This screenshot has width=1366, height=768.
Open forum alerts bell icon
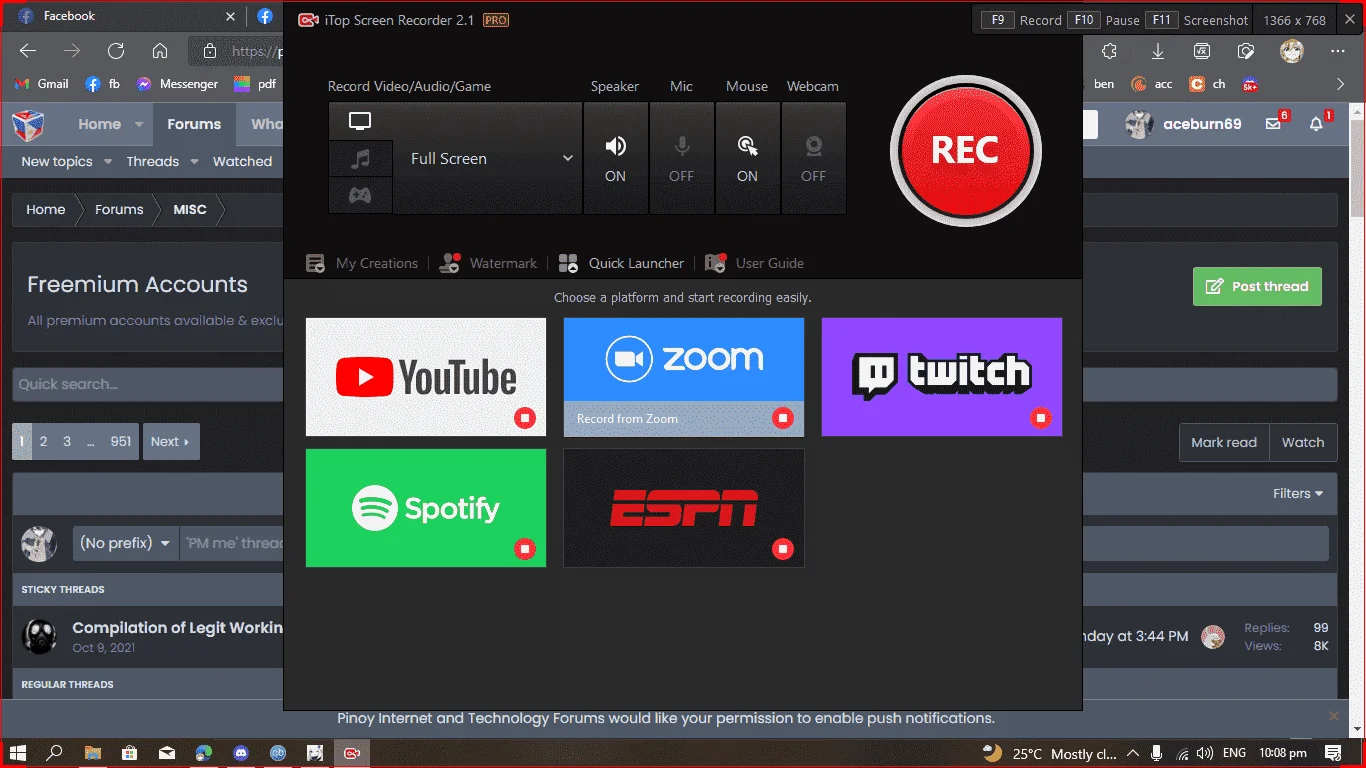[x=1318, y=124]
